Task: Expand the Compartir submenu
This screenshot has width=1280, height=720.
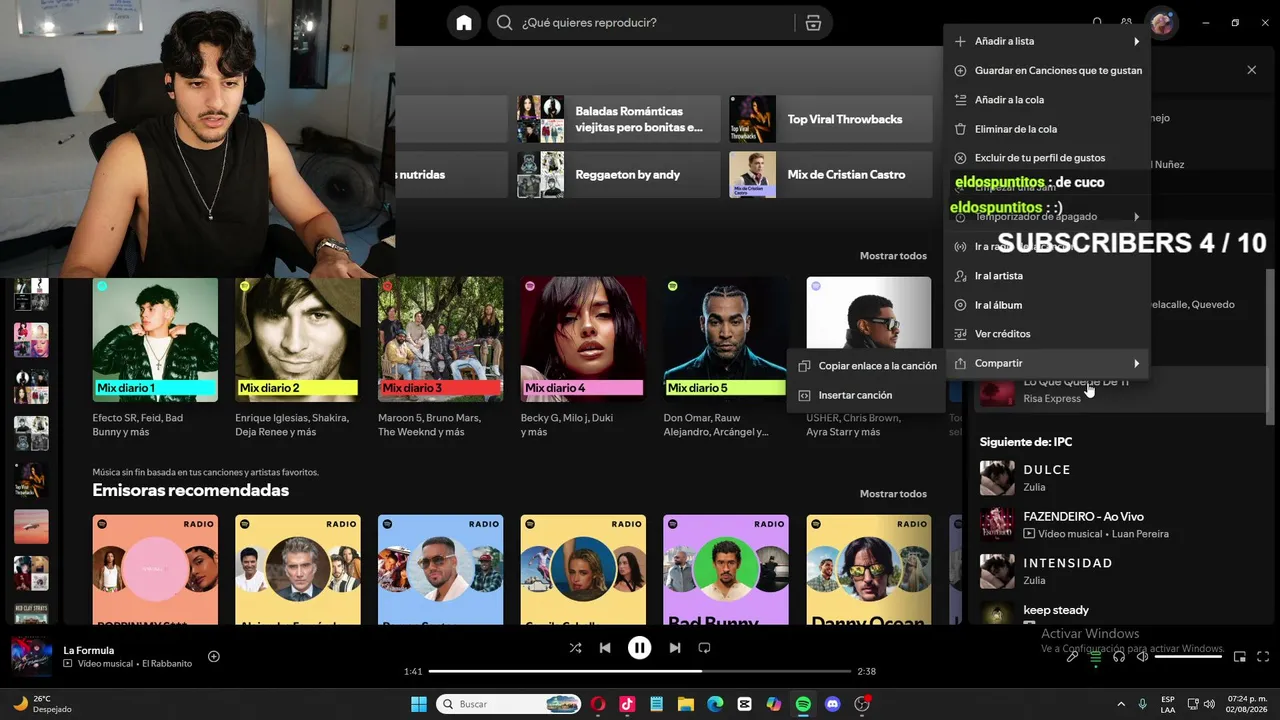Action: click(1047, 363)
